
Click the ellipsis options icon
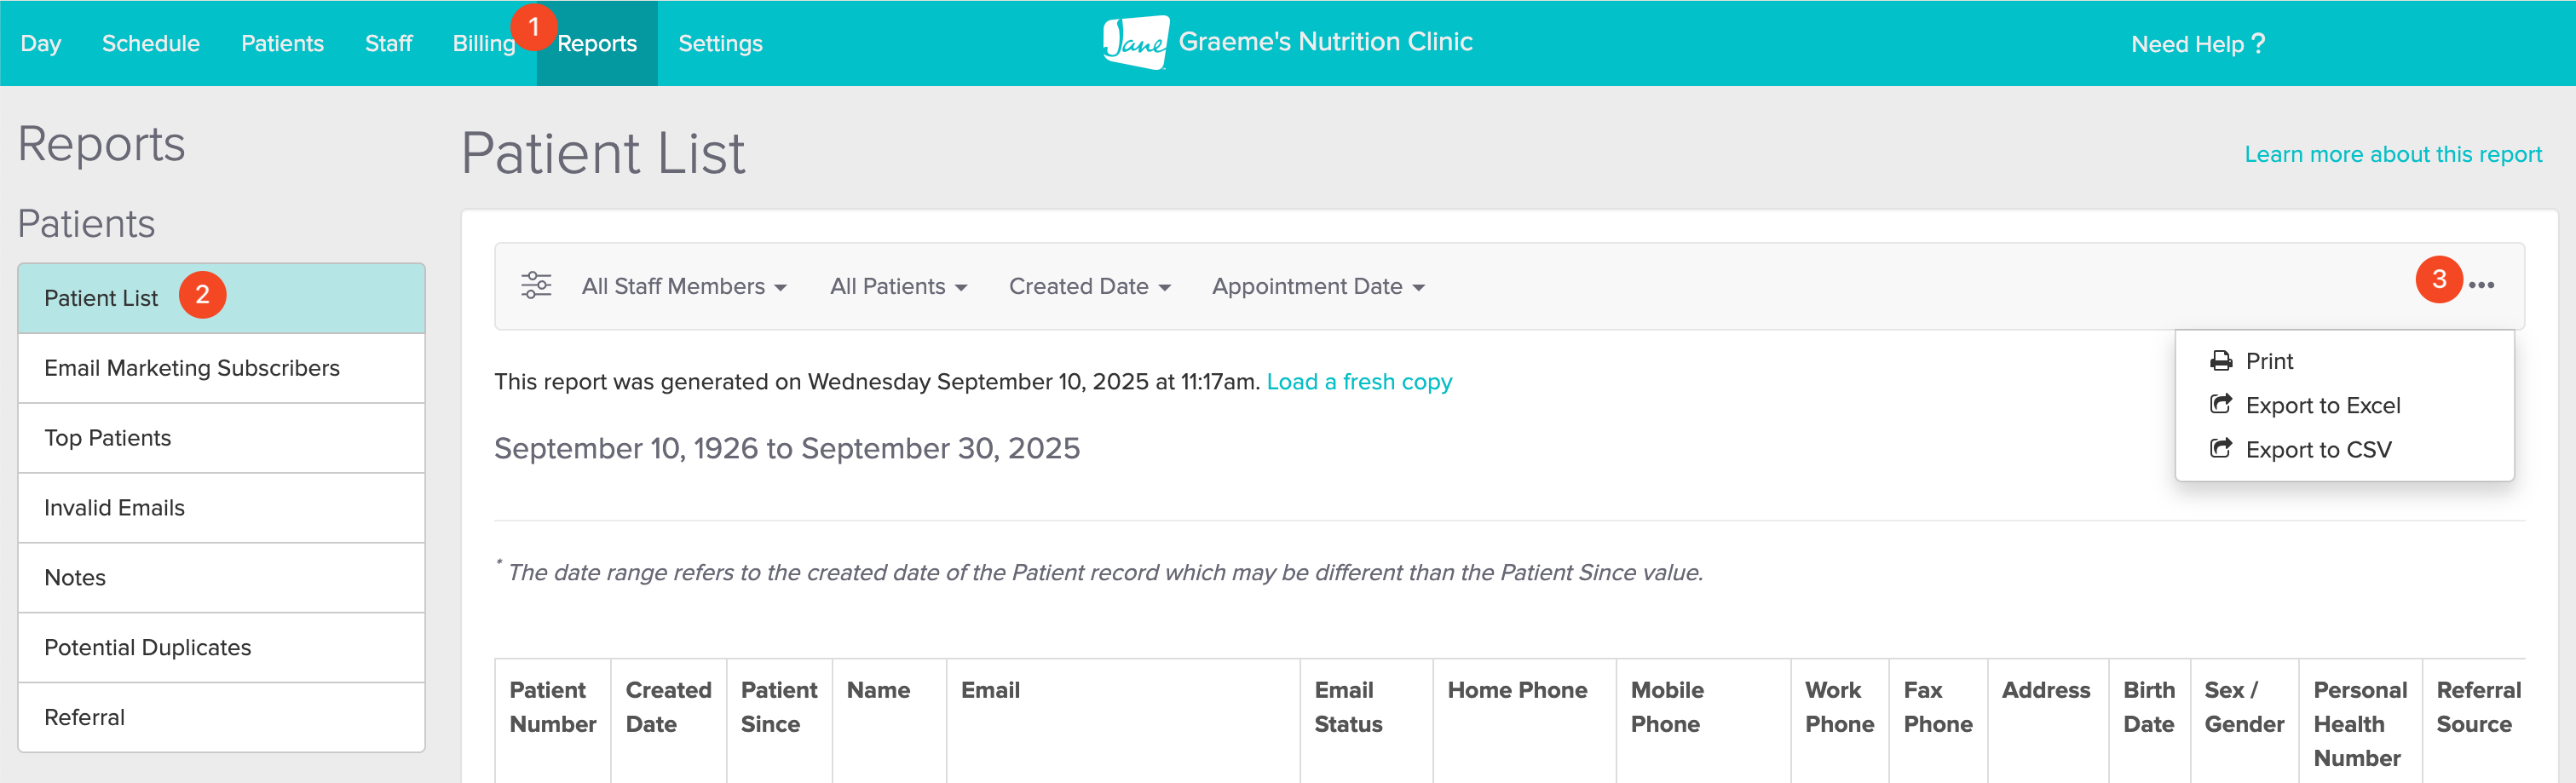[2483, 286]
